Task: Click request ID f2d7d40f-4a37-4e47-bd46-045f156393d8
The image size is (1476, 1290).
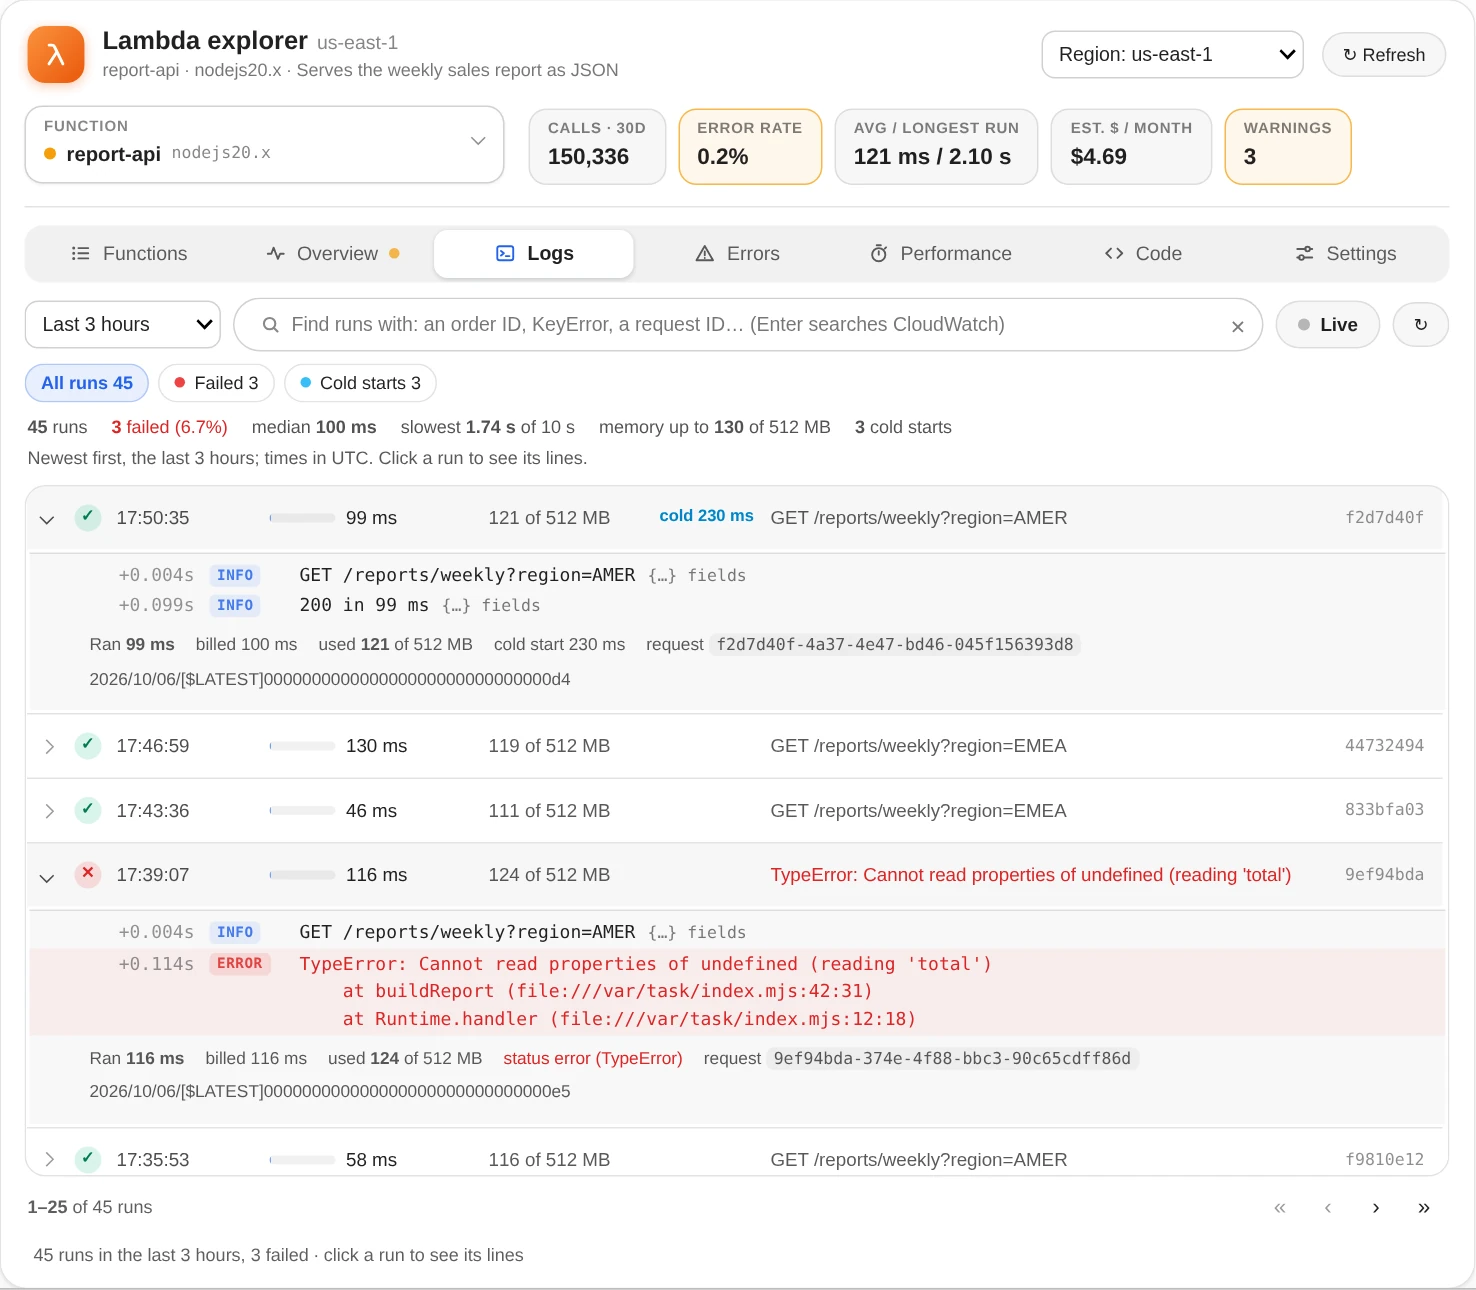Action: 895,645
